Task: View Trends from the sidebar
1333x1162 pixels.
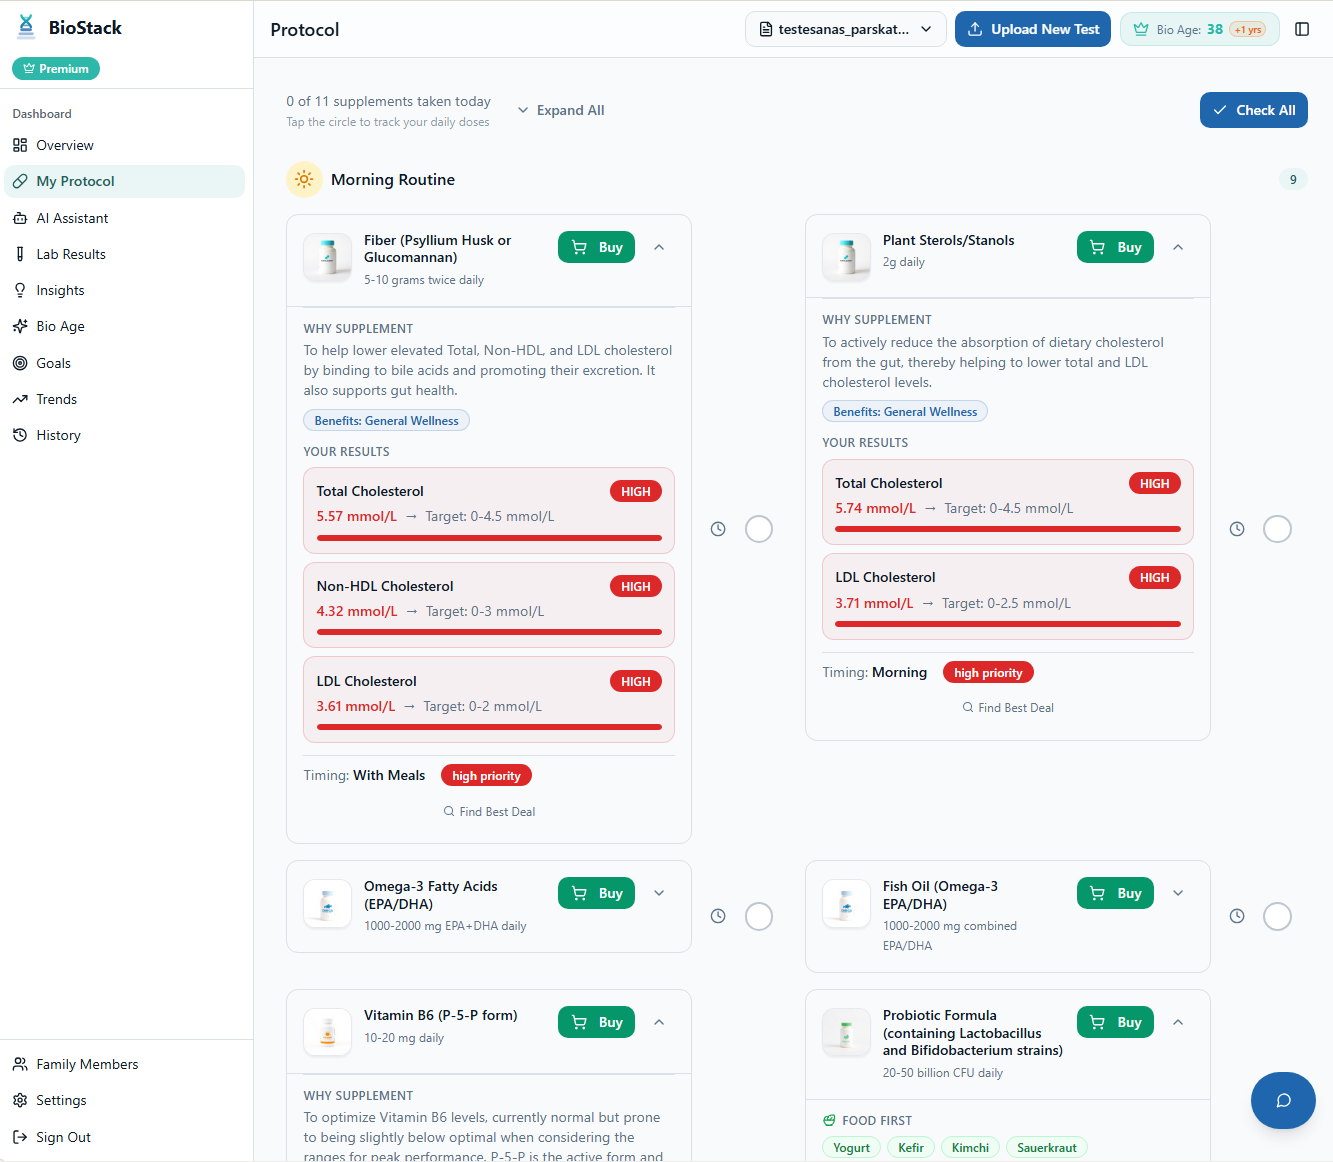Action: [56, 398]
